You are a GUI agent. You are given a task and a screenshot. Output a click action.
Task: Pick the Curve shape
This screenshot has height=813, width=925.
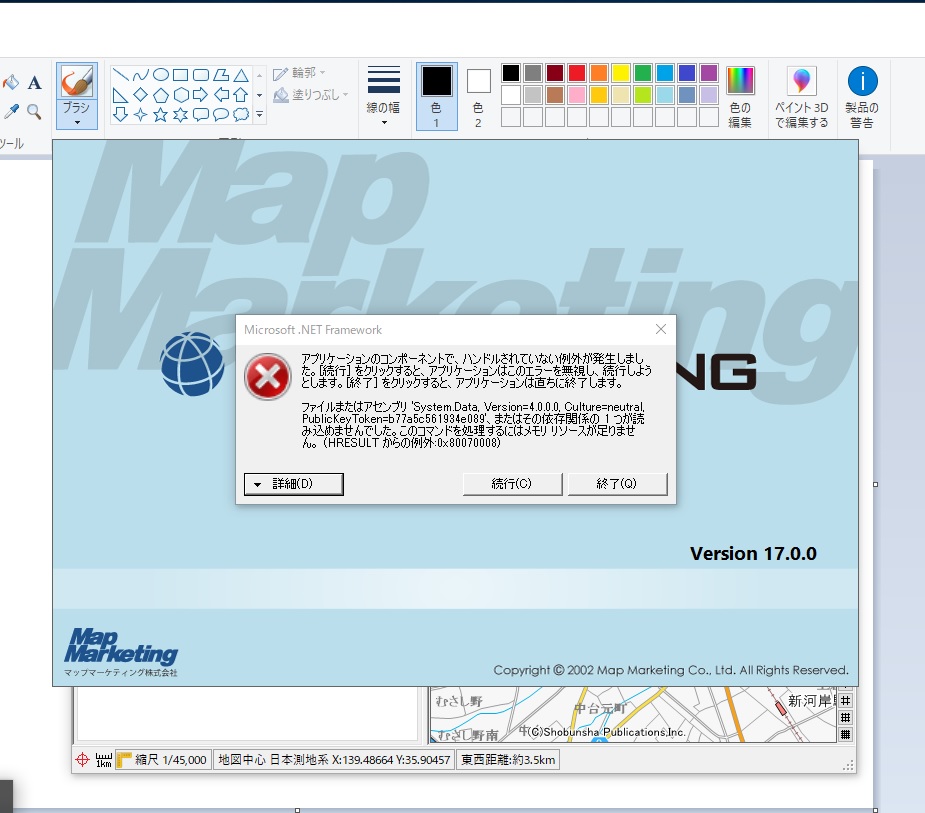click(x=140, y=75)
